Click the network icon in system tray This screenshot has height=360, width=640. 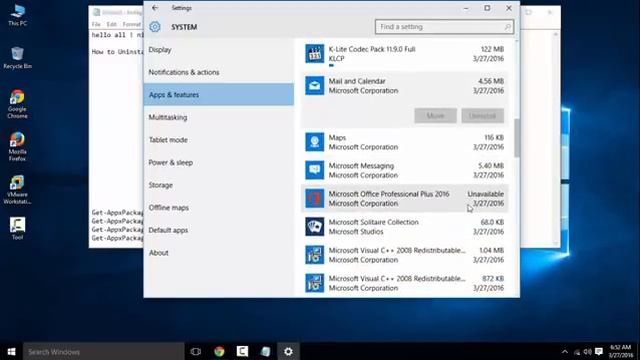pyautogui.click(x=577, y=352)
